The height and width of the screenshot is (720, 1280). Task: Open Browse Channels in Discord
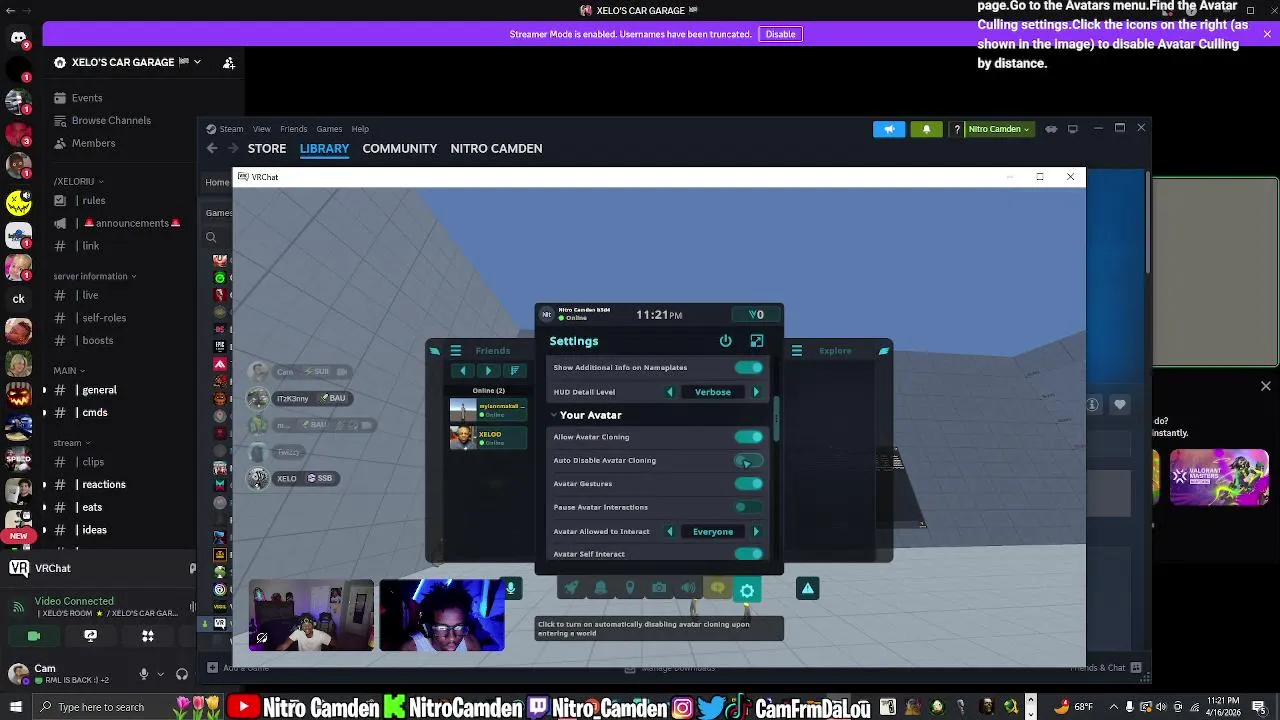(111, 120)
